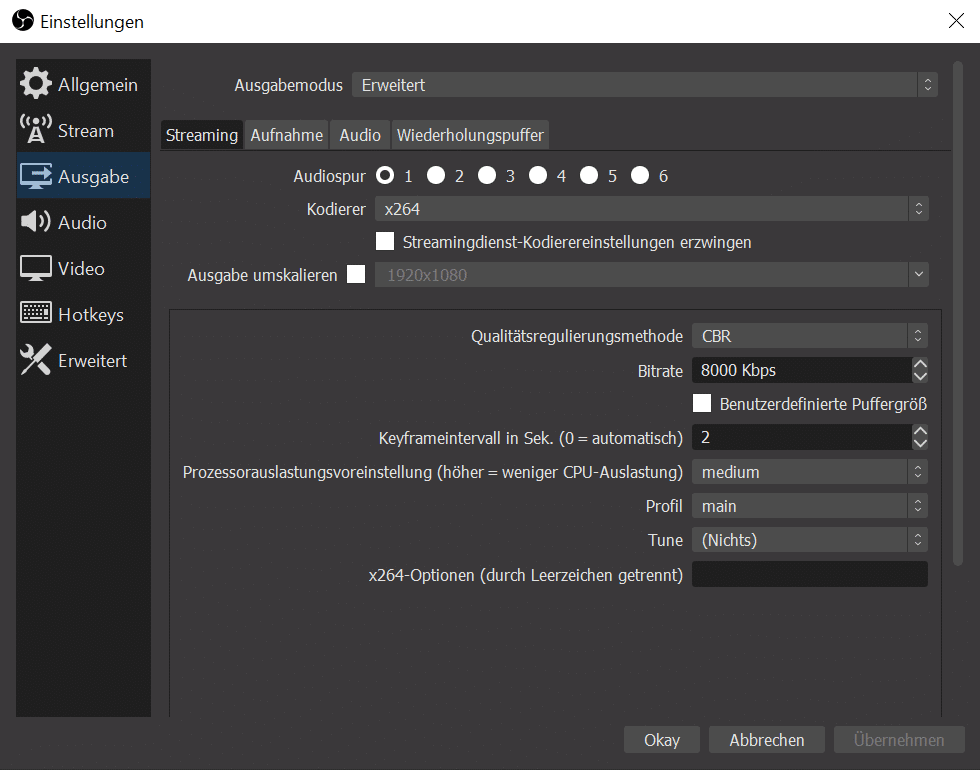Expand the Kodierer x264 dropdown
980x770 pixels.
click(x=651, y=209)
